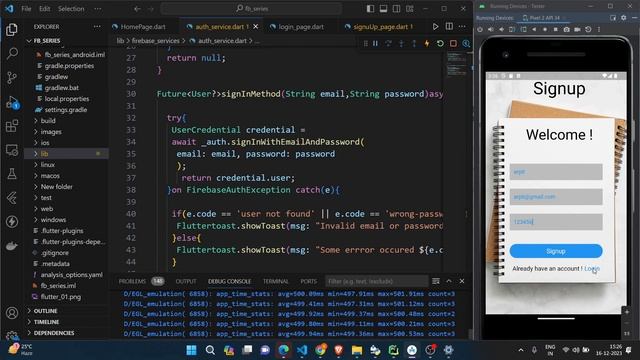Switch to TERMINAL panel tab

coord(276,281)
